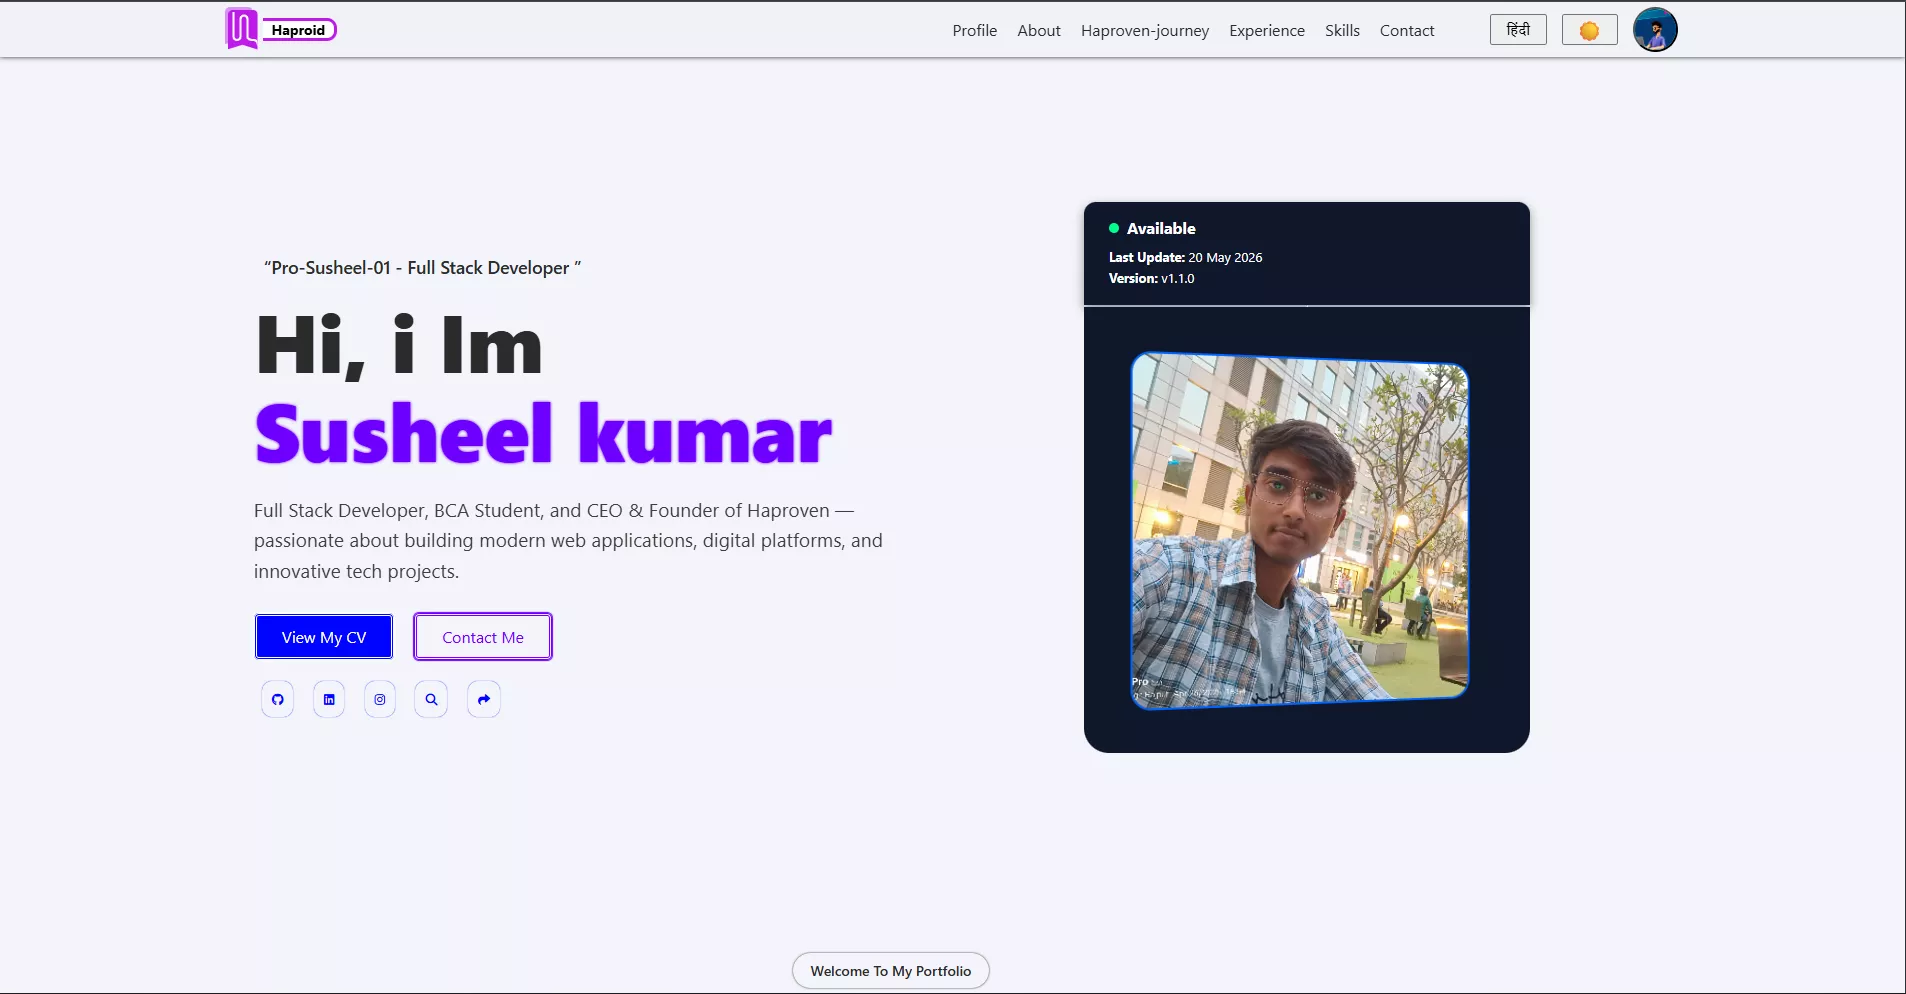This screenshot has height=994, width=1906.
Task: Navigate to Haproven-journey section
Action: tap(1145, 30)
